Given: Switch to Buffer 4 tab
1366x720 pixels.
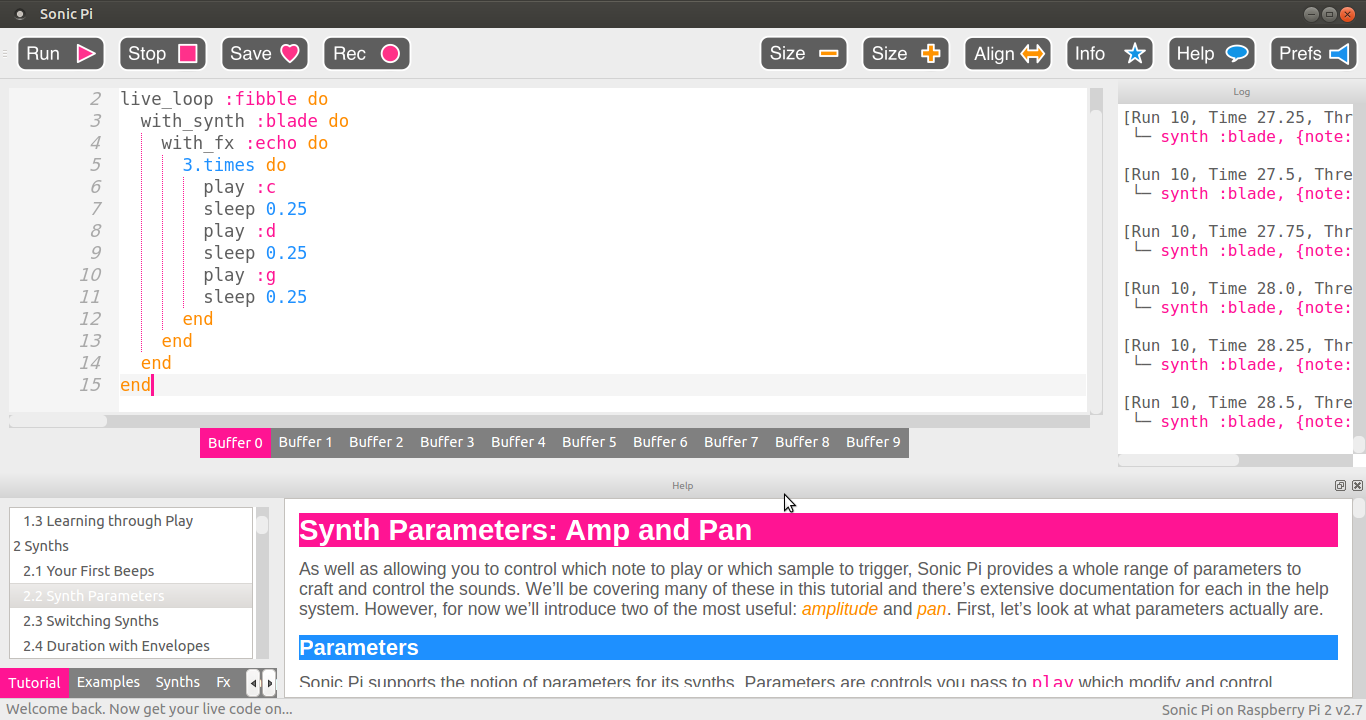Looking at the screenshot, I should click(x=518, y=443).
